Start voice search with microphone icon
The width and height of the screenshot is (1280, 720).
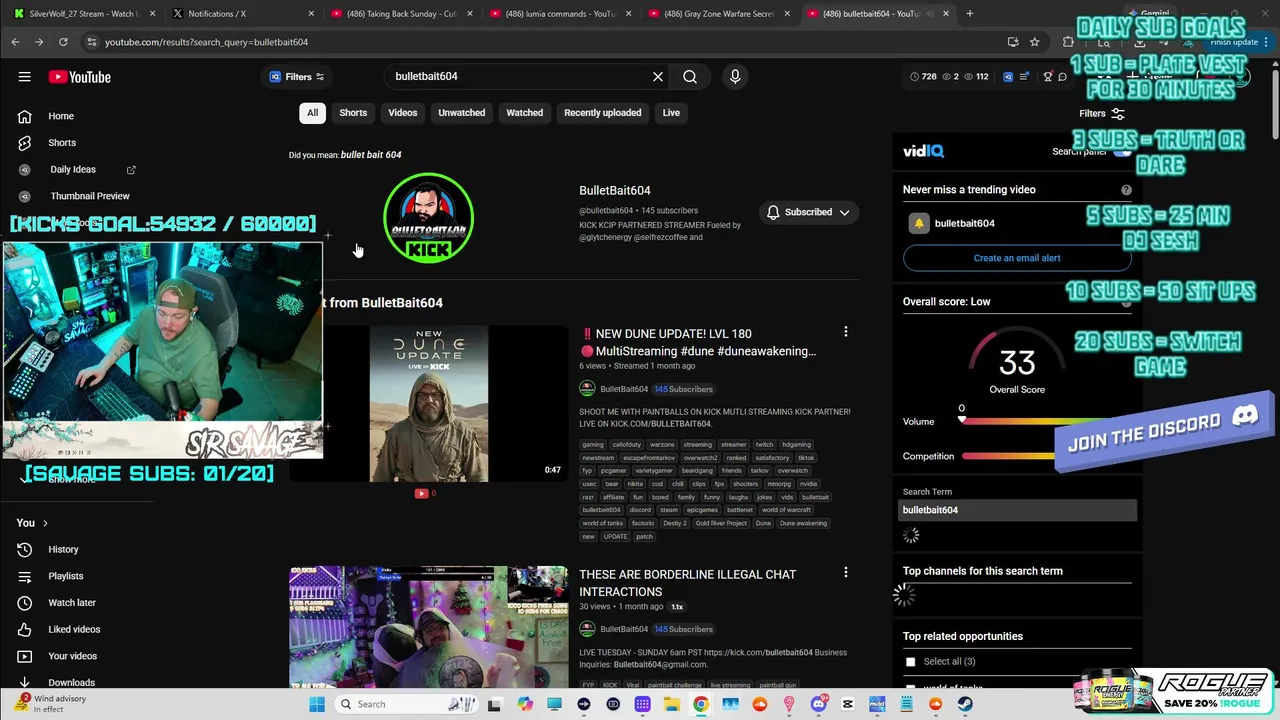click(735, 77)
